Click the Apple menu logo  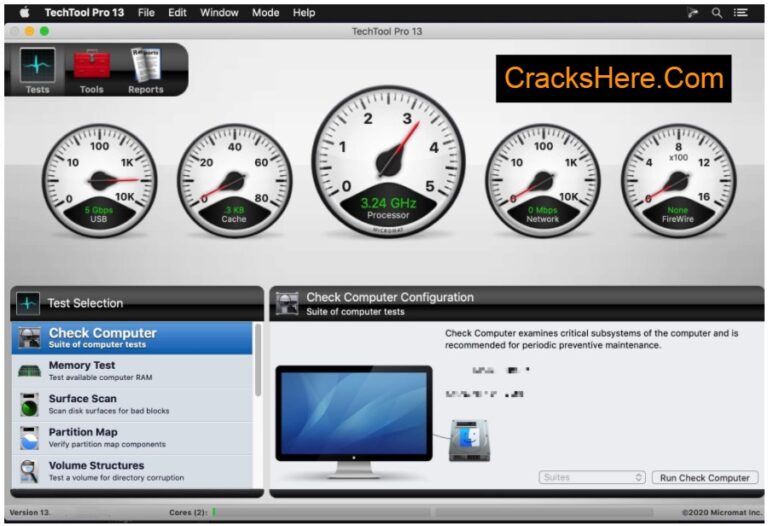[x=24, y=13]
